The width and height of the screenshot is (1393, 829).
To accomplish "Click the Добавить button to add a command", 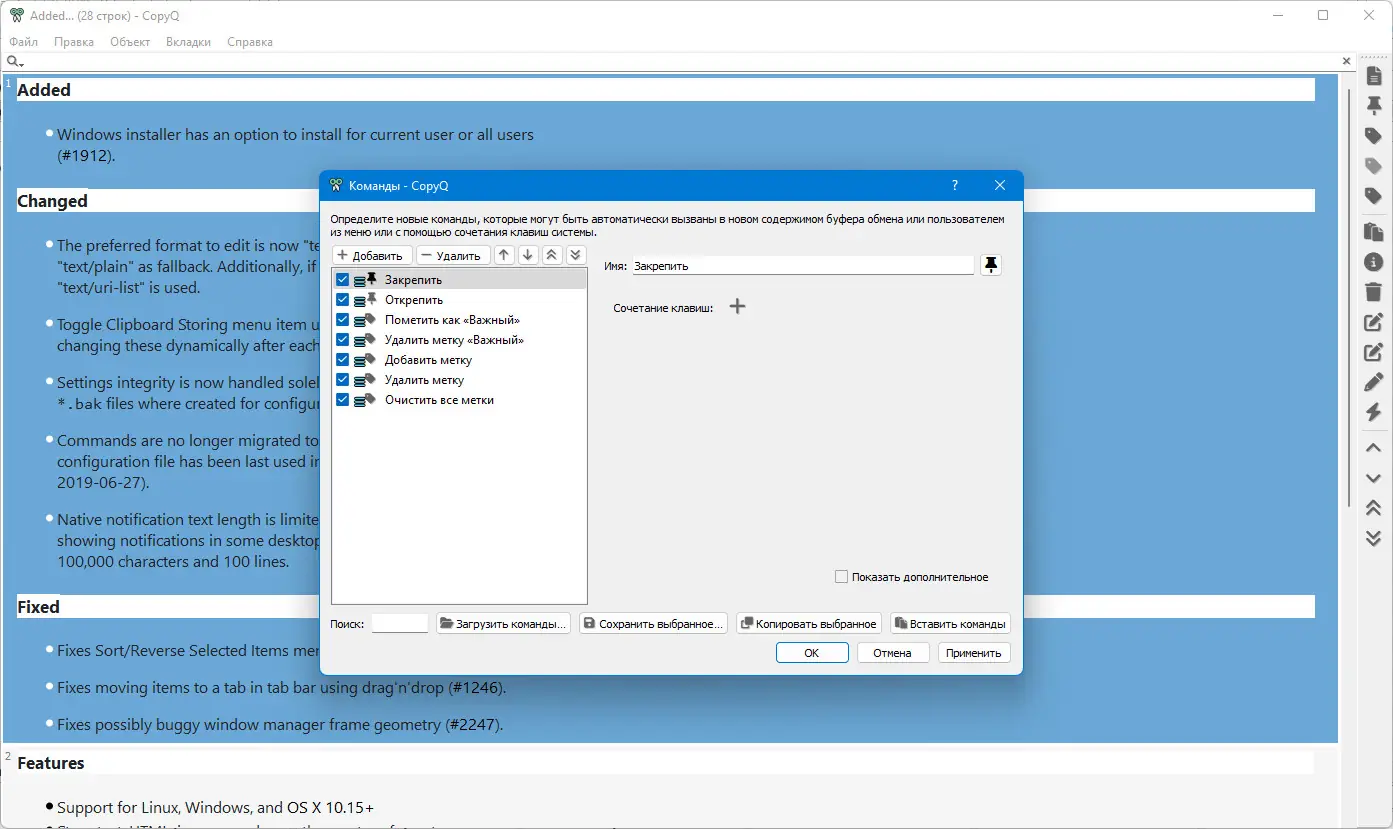I will coord(371,255).
